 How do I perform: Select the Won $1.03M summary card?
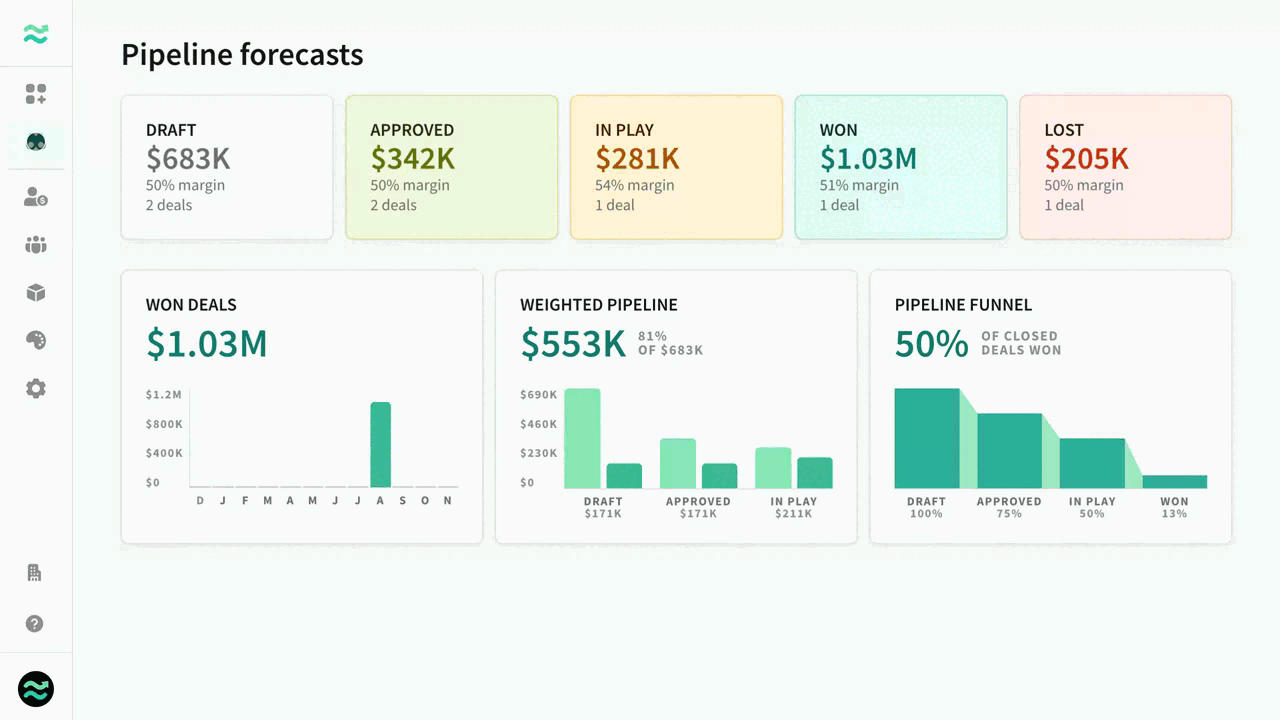[900, 167]
